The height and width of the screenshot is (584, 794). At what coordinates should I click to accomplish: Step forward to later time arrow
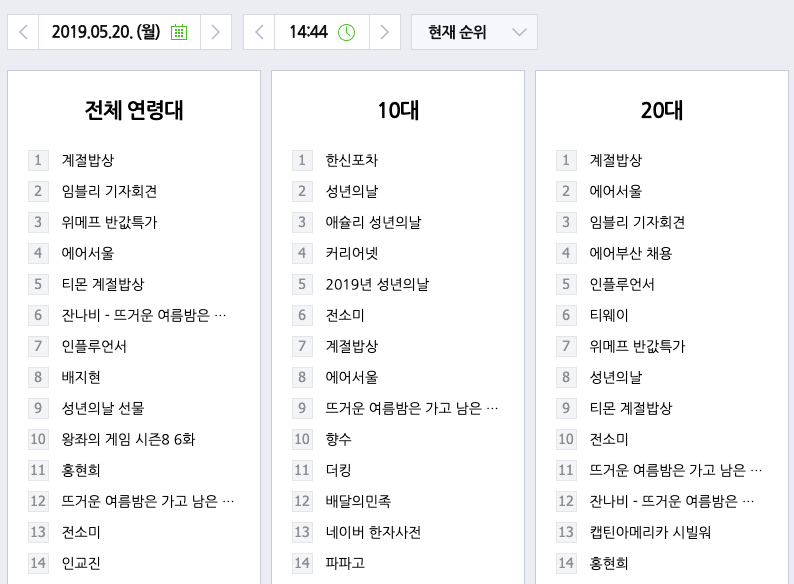pyautogui.click(x=384, y=32)
